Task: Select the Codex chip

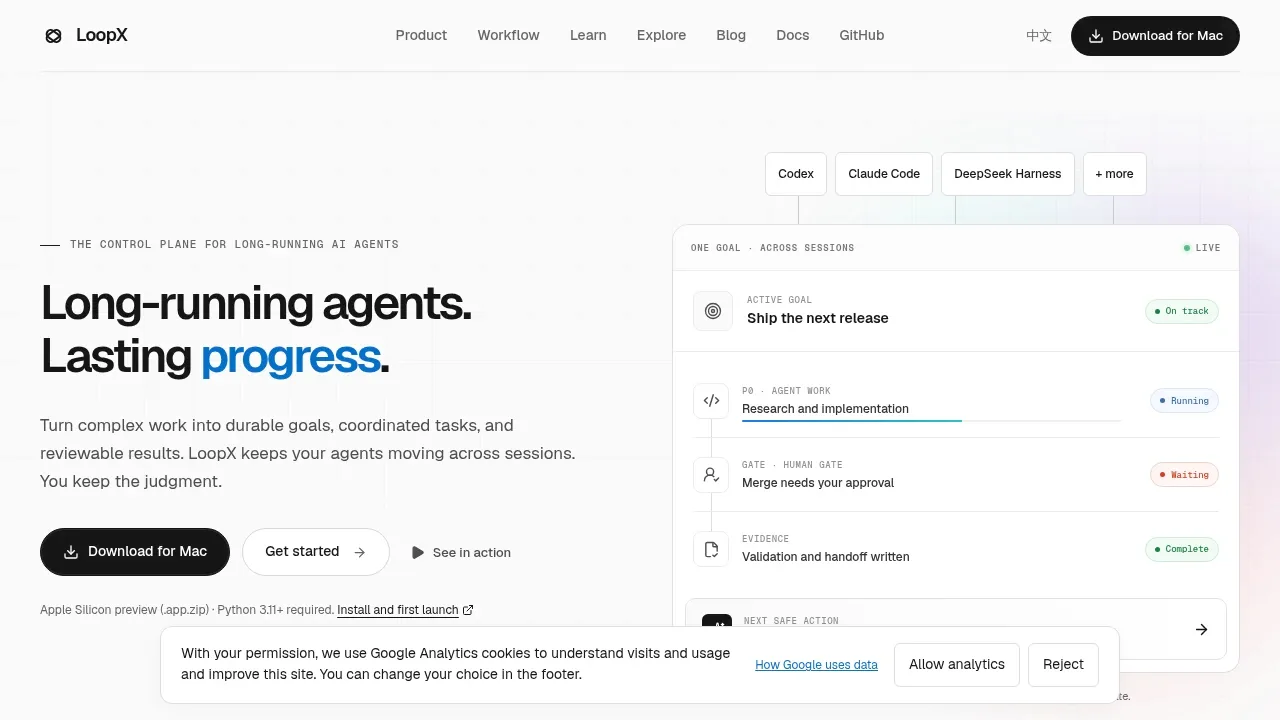Action: coord(796,174)
